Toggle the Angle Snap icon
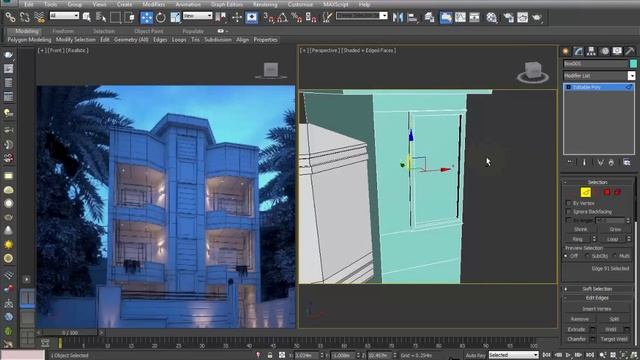Screen dimensions: 640x360 [282, 17]
